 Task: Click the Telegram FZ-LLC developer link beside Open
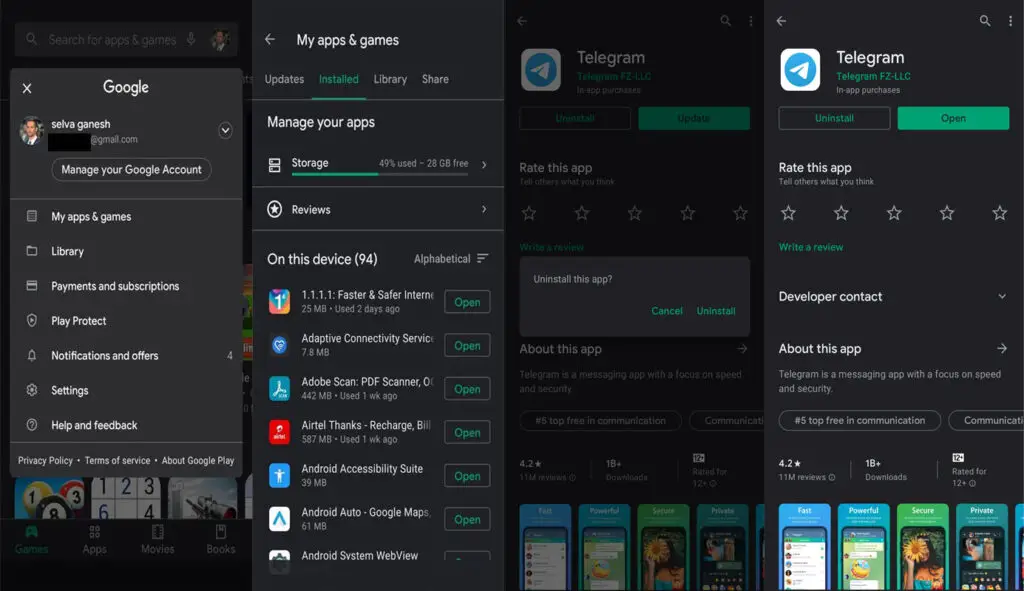click(x=873, y=76)
